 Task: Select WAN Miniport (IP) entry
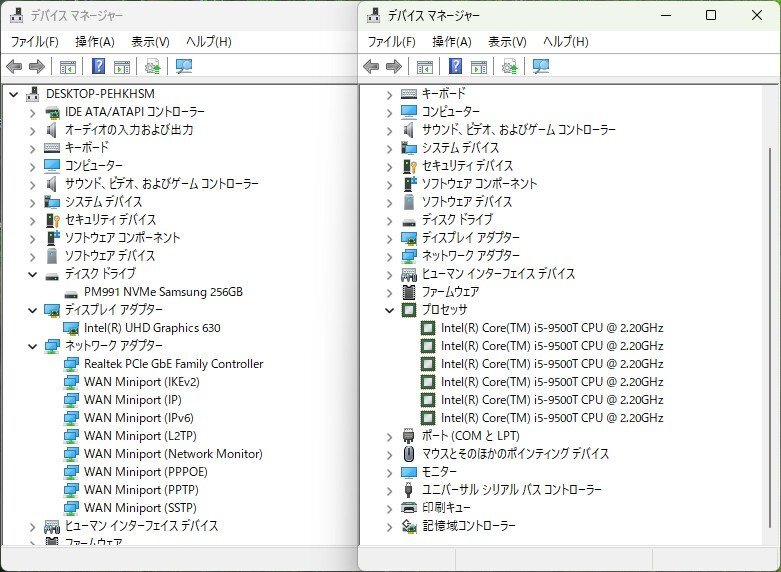click(133, 400)
